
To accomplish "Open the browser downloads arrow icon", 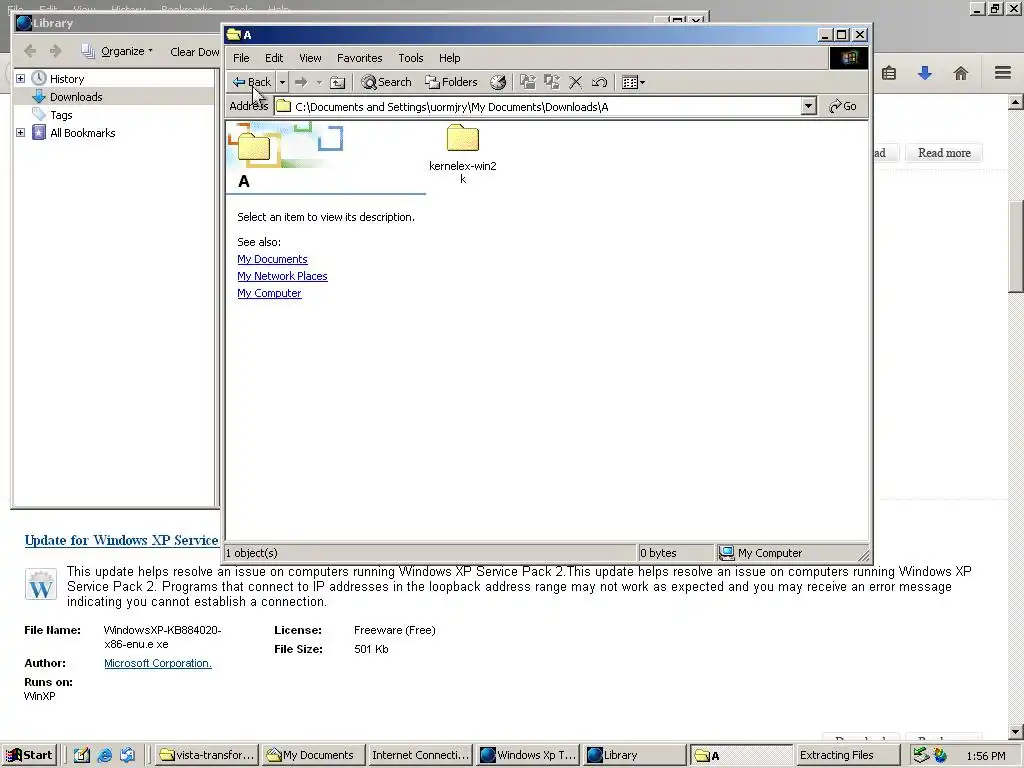I will (x=925, y=73).
